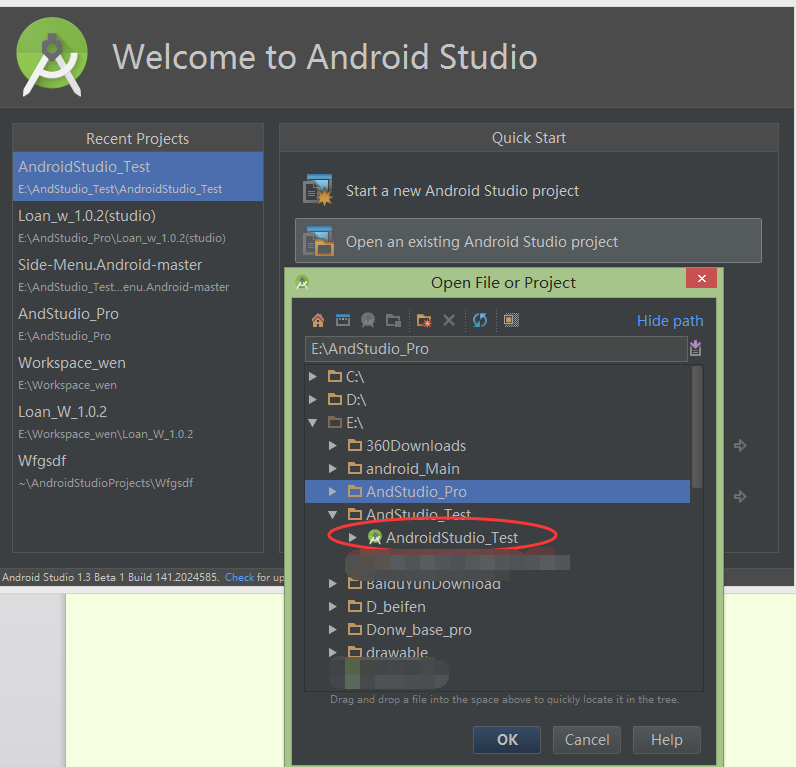Collapse the E:\ drive node
The width and height of the screenshot is (796, 767).
(313, 423)
